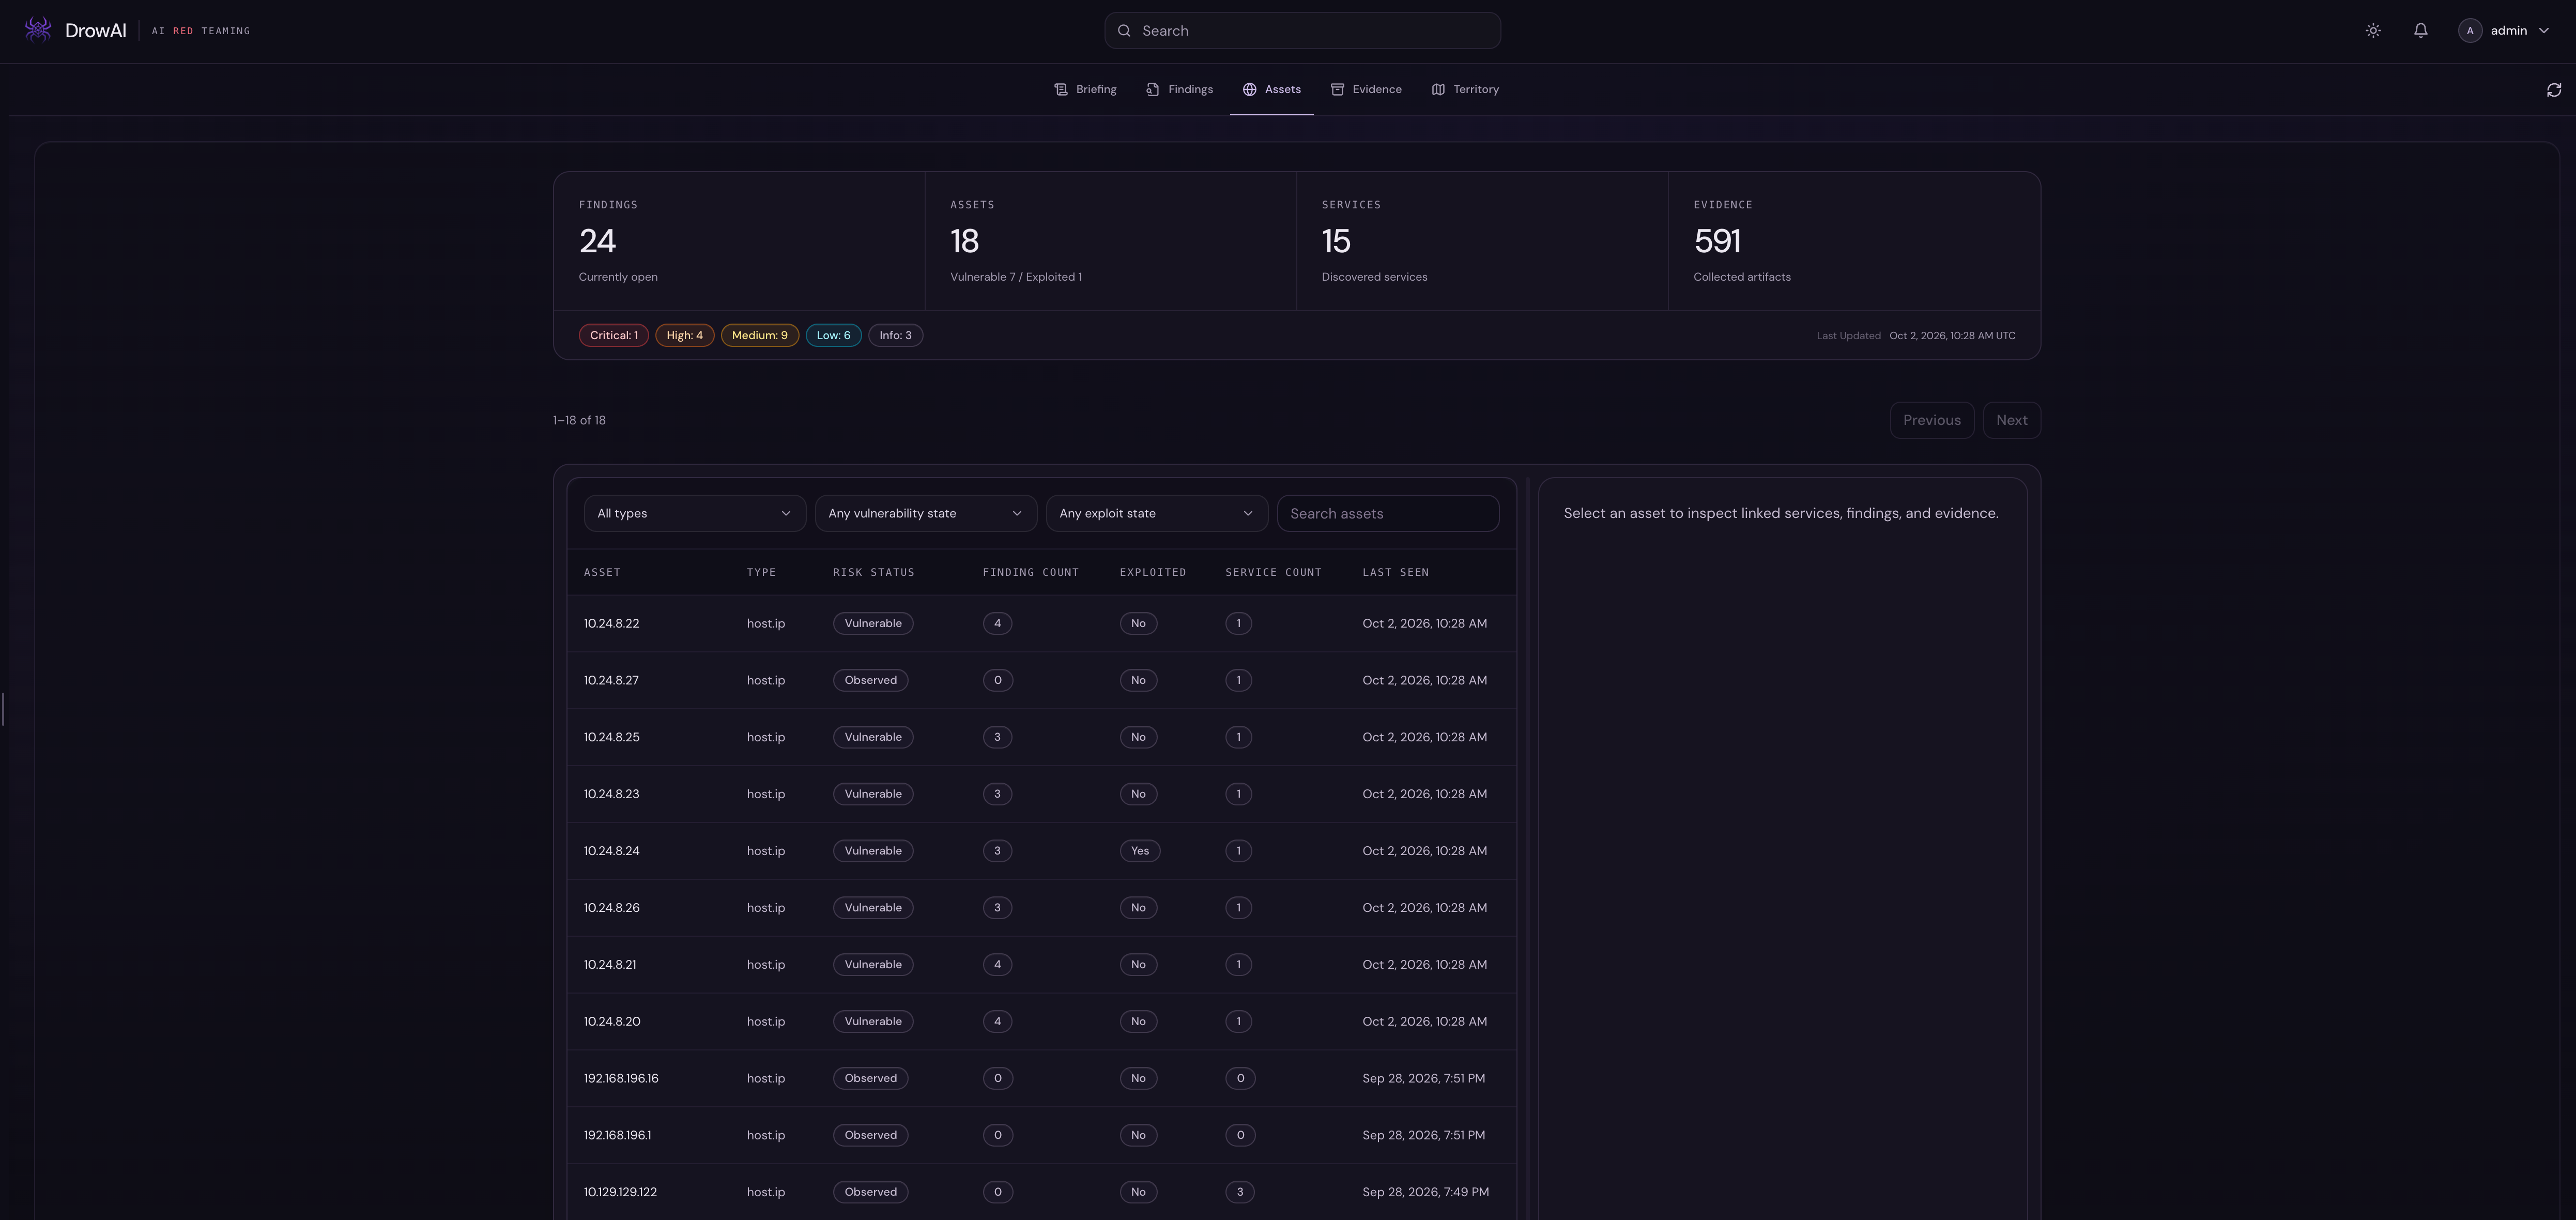The image size is (2576, 1220).
Task: Click the Yes exploited badge for 10.24.8.24
Action: click(1139, 851)
